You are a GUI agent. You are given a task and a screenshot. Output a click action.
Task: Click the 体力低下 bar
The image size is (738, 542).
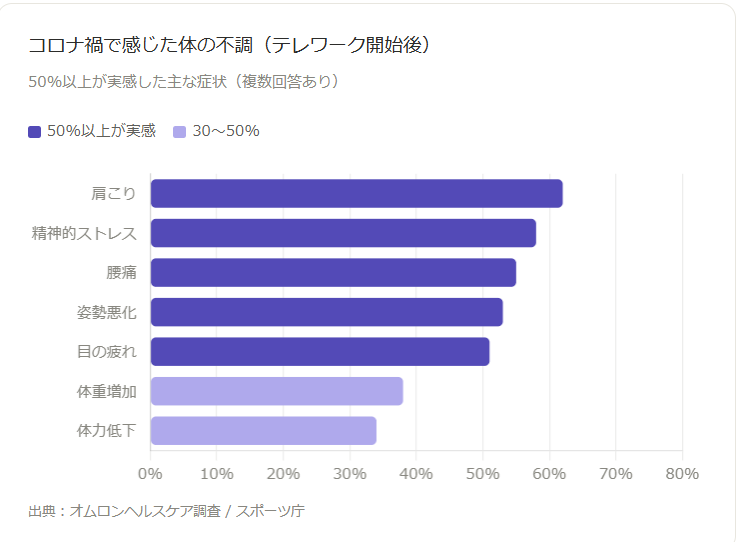click(x=263, y=431)
